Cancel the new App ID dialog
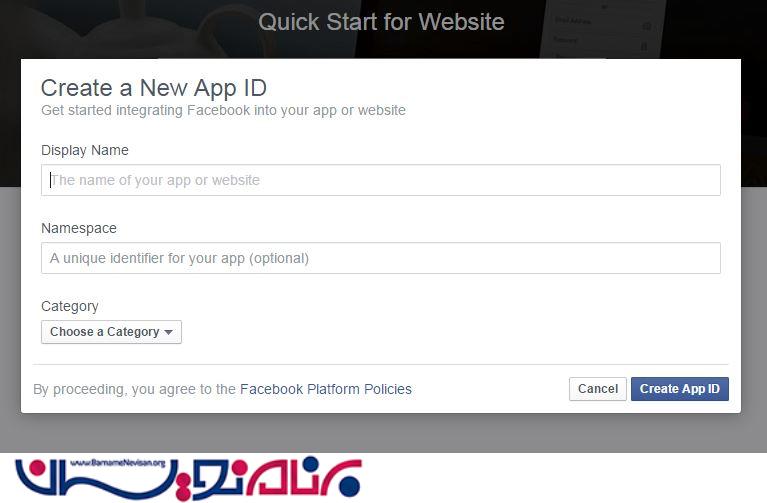Viewport: 767px width, 503px height. pyautogui.click(x=597, y=389)
